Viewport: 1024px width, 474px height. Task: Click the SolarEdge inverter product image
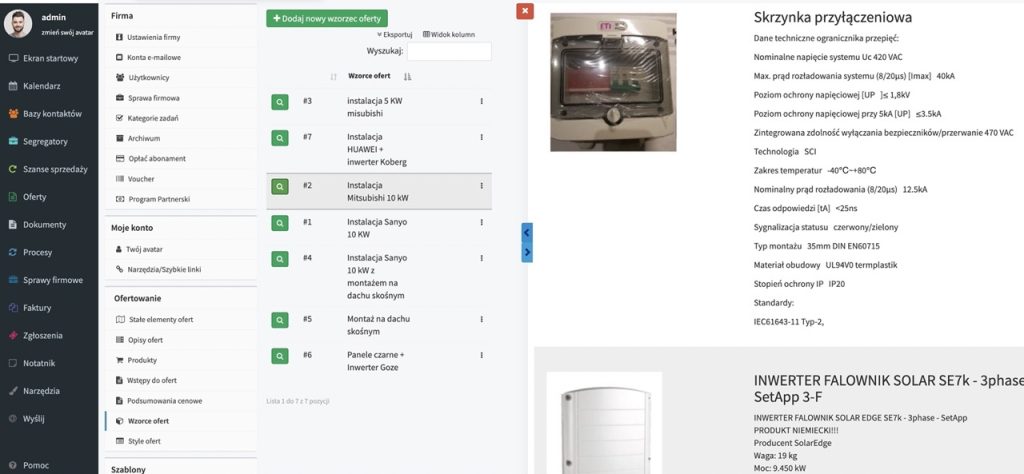click(x=605, y=423)
